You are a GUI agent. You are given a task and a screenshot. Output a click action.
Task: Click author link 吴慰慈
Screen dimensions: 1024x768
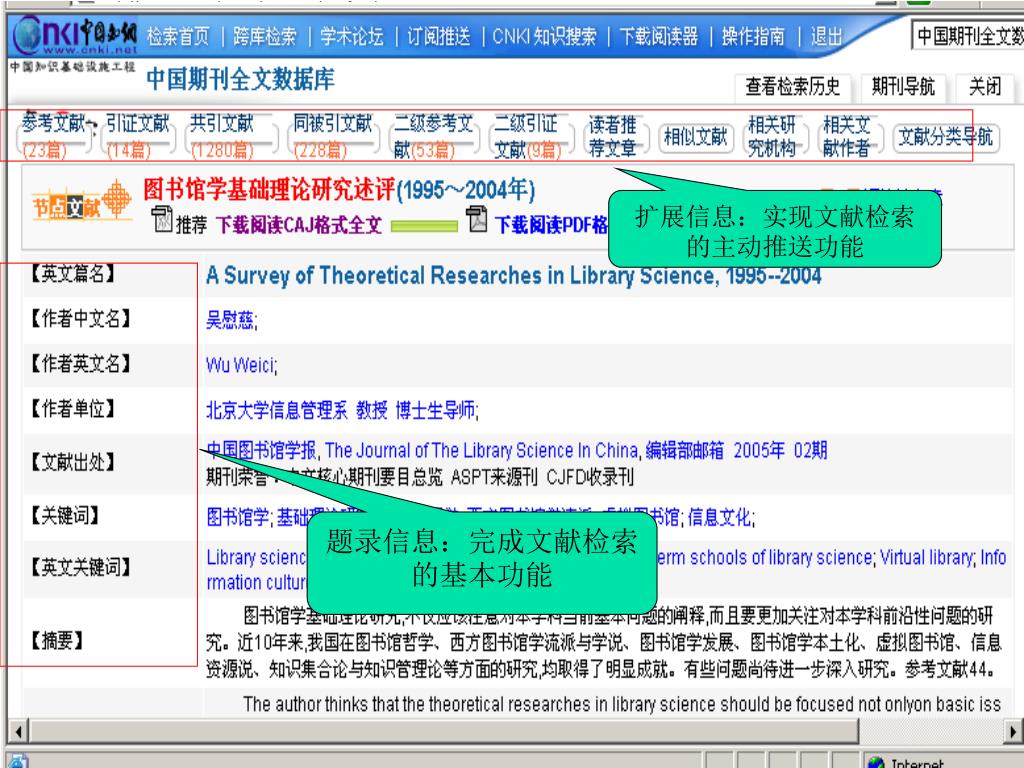coord(230,320)
